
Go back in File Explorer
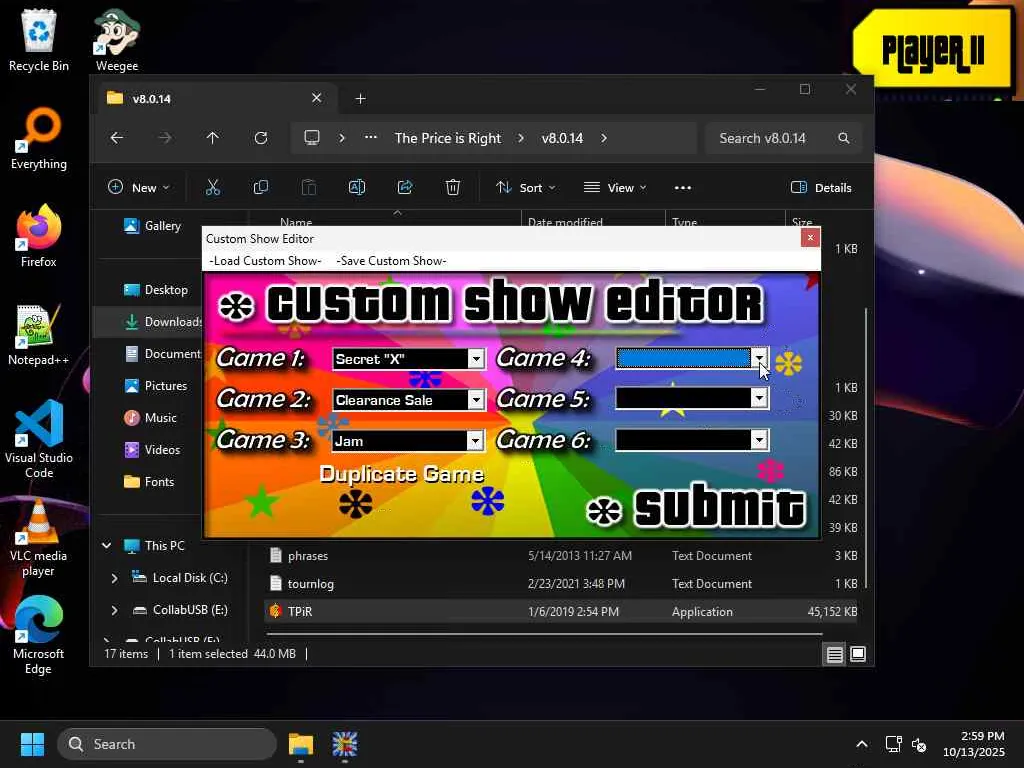click(x=117, y=138)
